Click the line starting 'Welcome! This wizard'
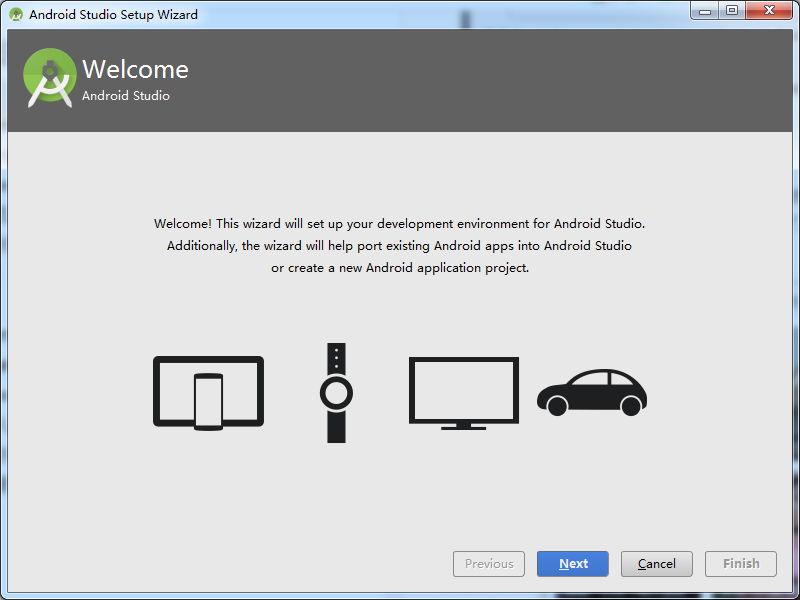This screenshot has height=600, width=800. tap(399, 224)
